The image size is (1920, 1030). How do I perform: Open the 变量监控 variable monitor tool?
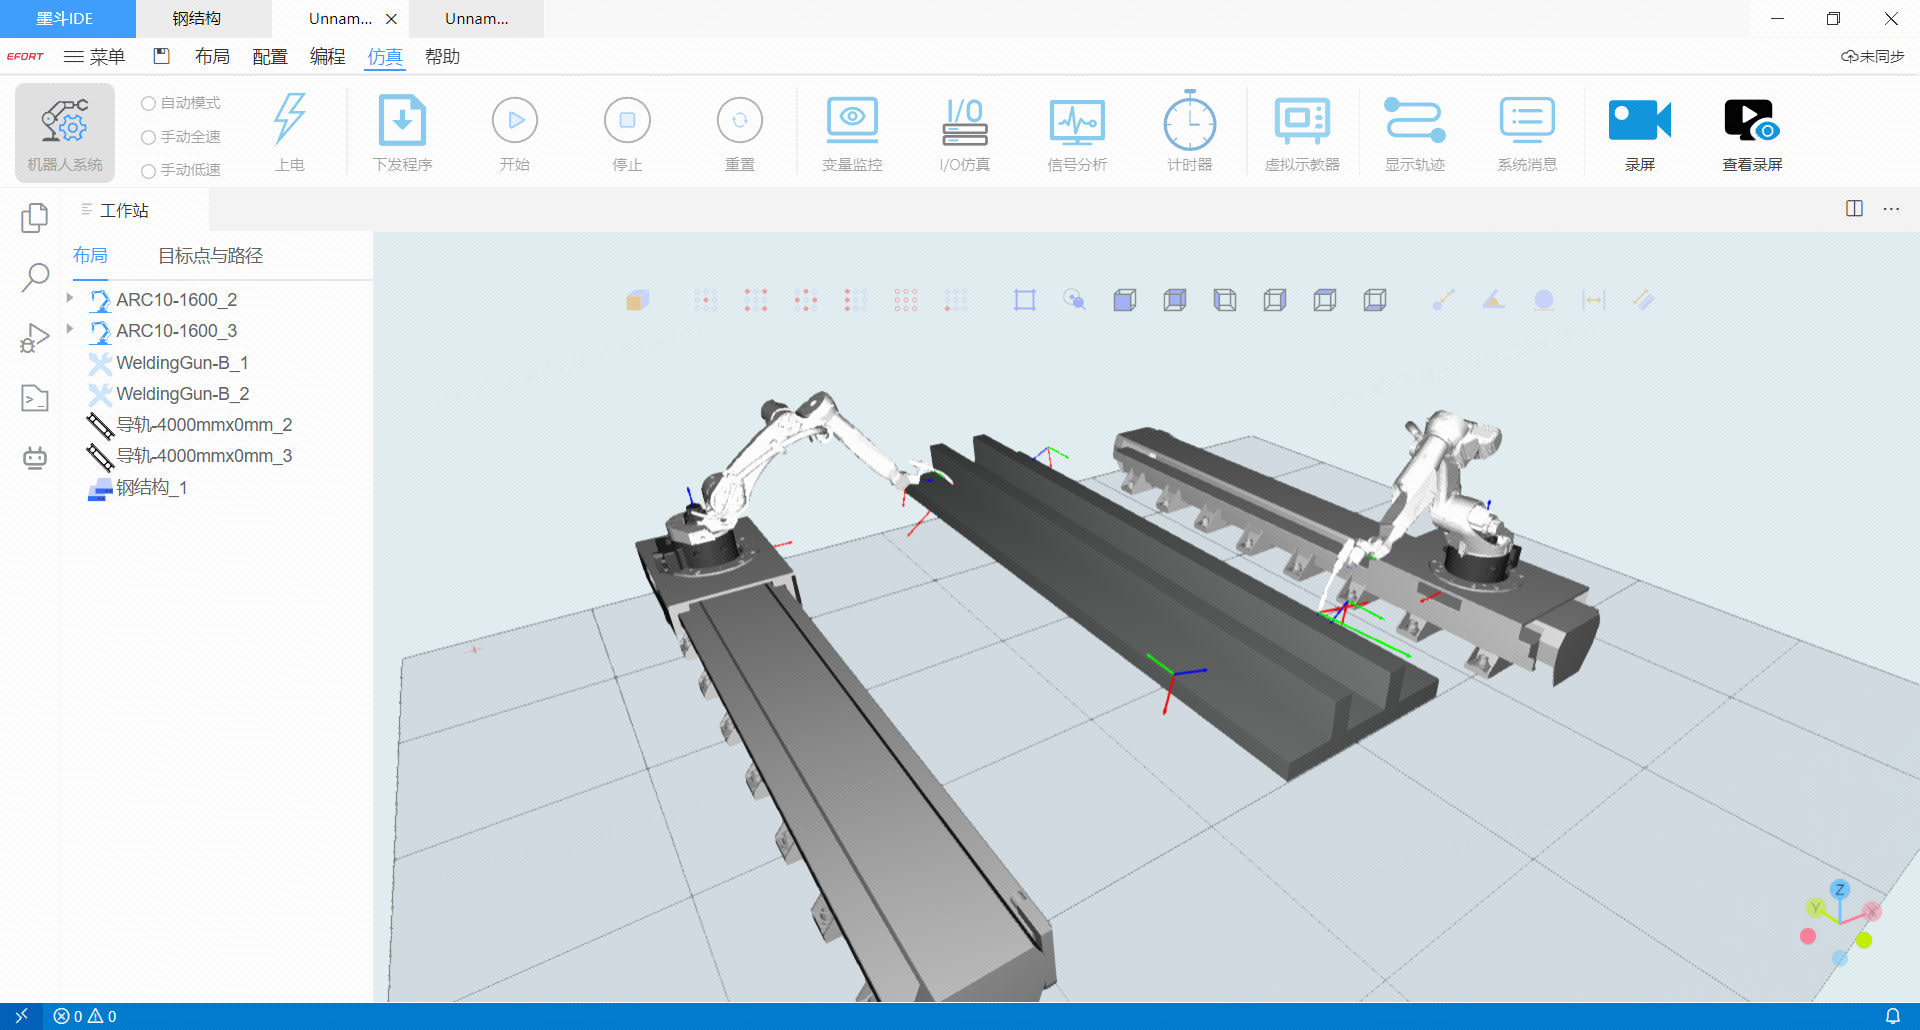point(852,133)
